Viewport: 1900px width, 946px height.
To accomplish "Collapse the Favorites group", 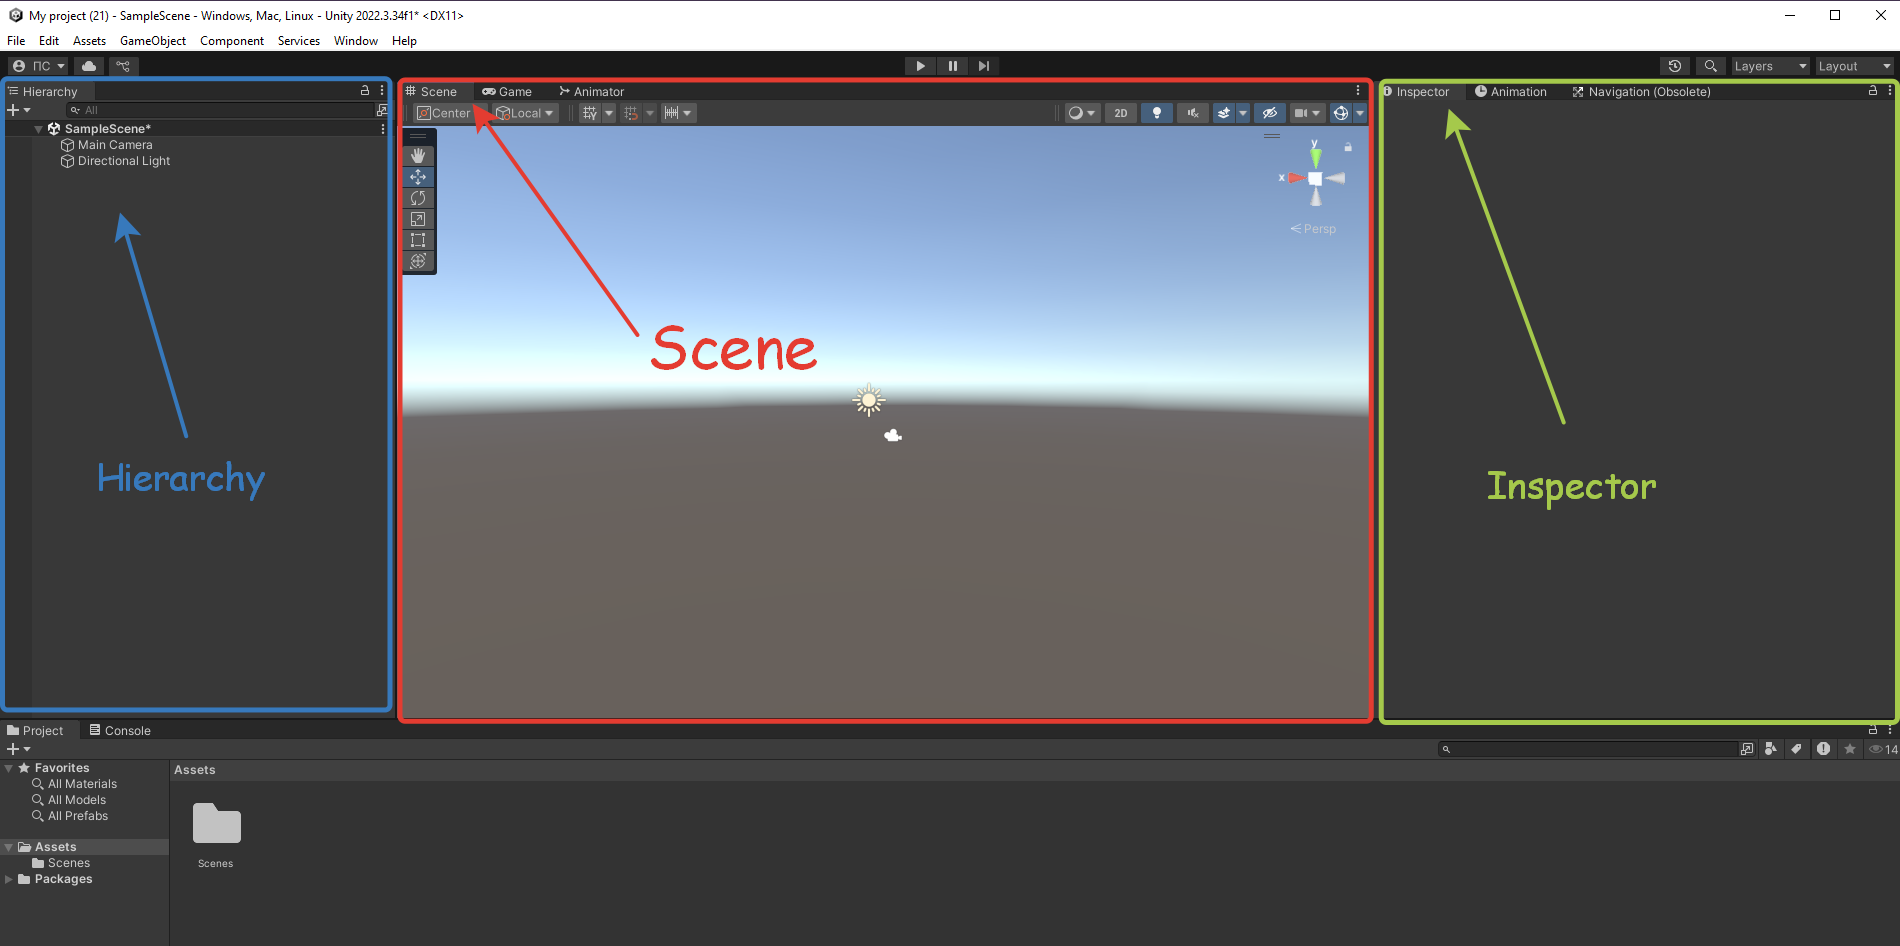I will pyautogui.click(x=9, y=768).
